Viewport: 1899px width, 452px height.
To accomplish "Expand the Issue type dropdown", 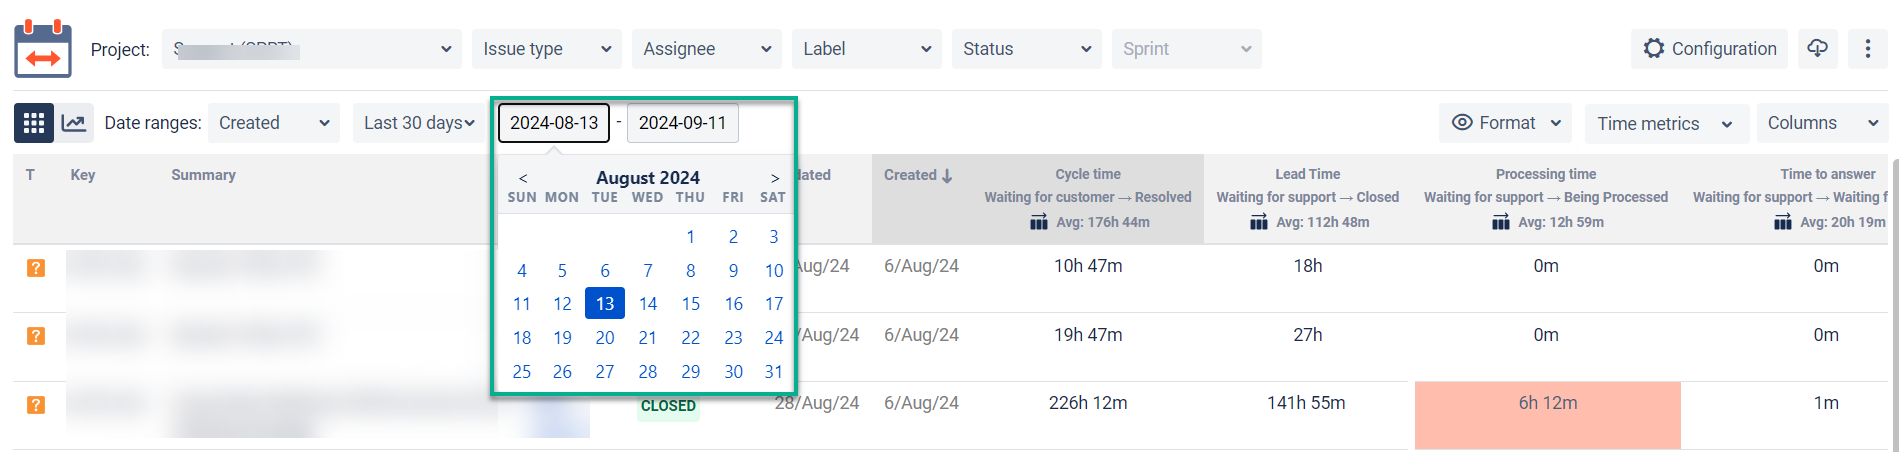I will click(546, 49).
